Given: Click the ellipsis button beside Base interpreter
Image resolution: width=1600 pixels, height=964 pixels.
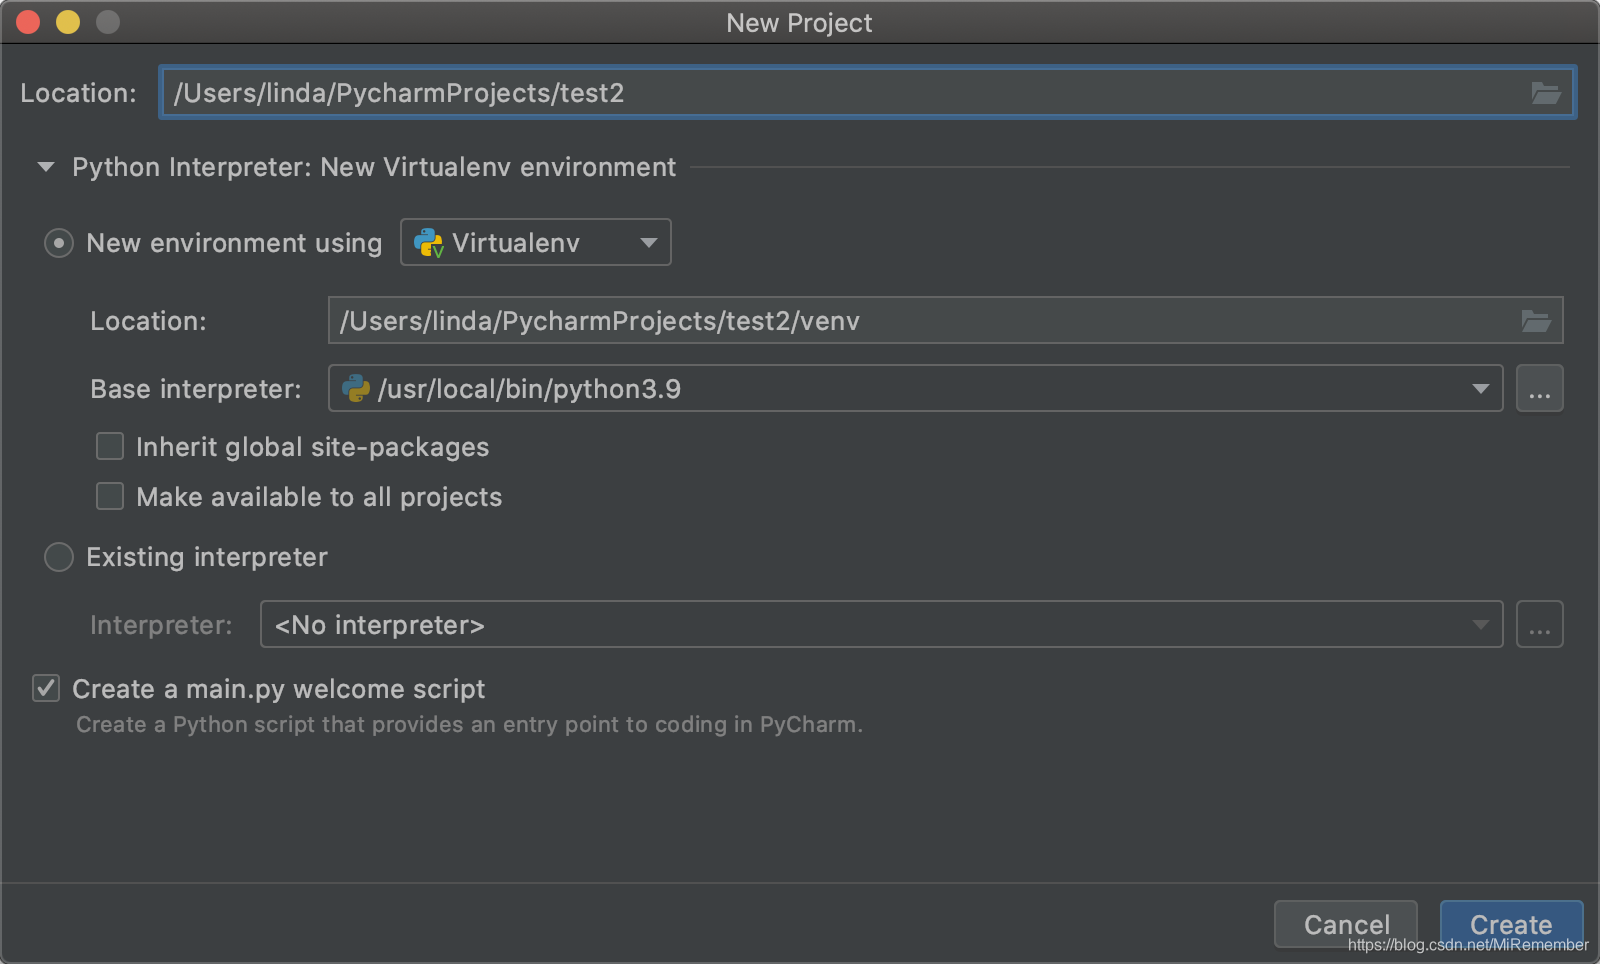Looking at the screenshot, I should point(1539,389).
